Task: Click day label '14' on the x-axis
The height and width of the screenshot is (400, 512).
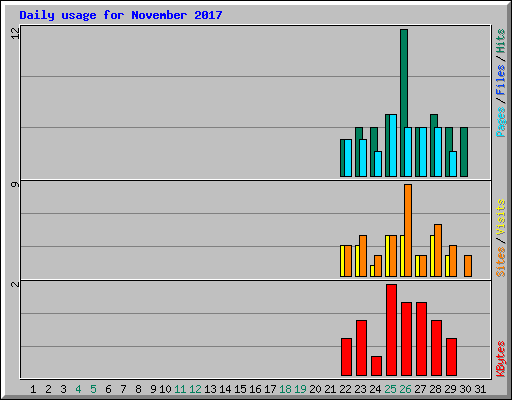Action: tap(225, 389)
